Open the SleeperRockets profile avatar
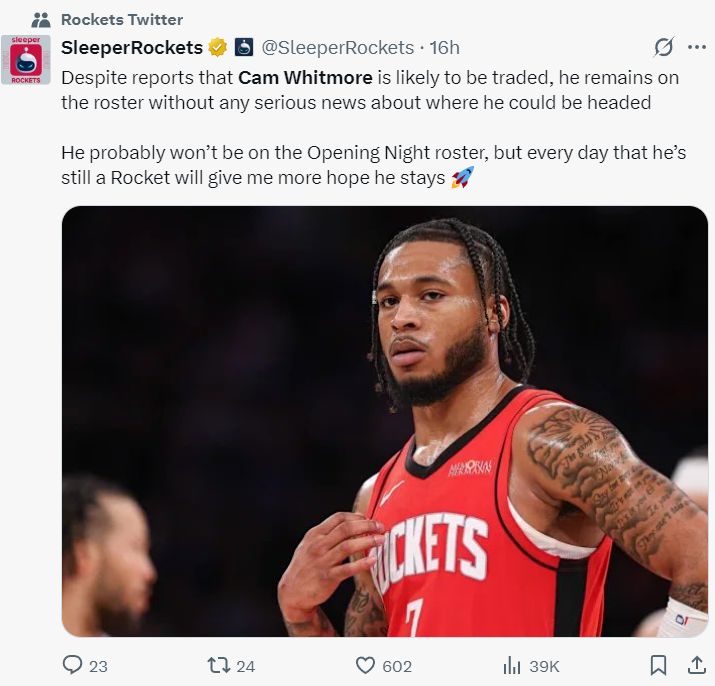 click(25, 60)
